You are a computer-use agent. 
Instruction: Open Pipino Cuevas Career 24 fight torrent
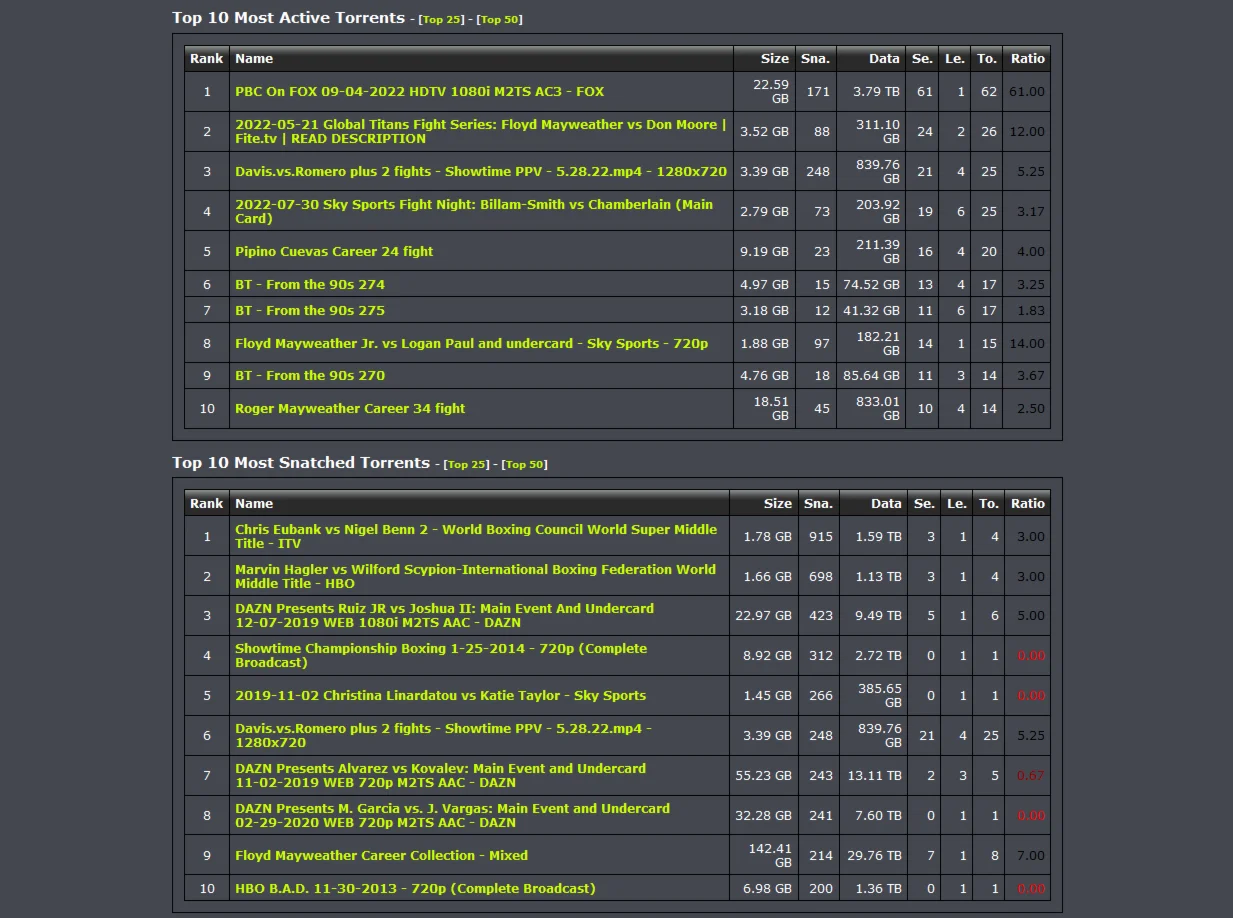334,251
